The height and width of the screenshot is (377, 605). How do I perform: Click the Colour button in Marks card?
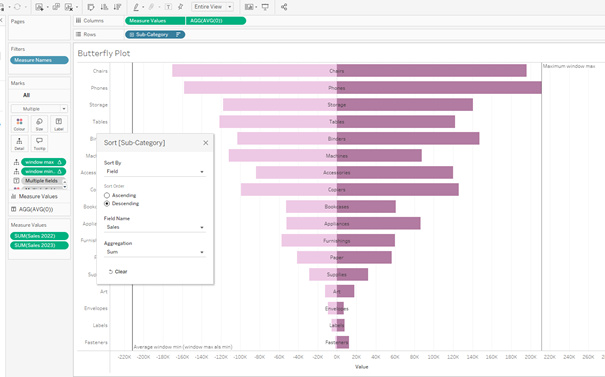[x=19, y=124]
